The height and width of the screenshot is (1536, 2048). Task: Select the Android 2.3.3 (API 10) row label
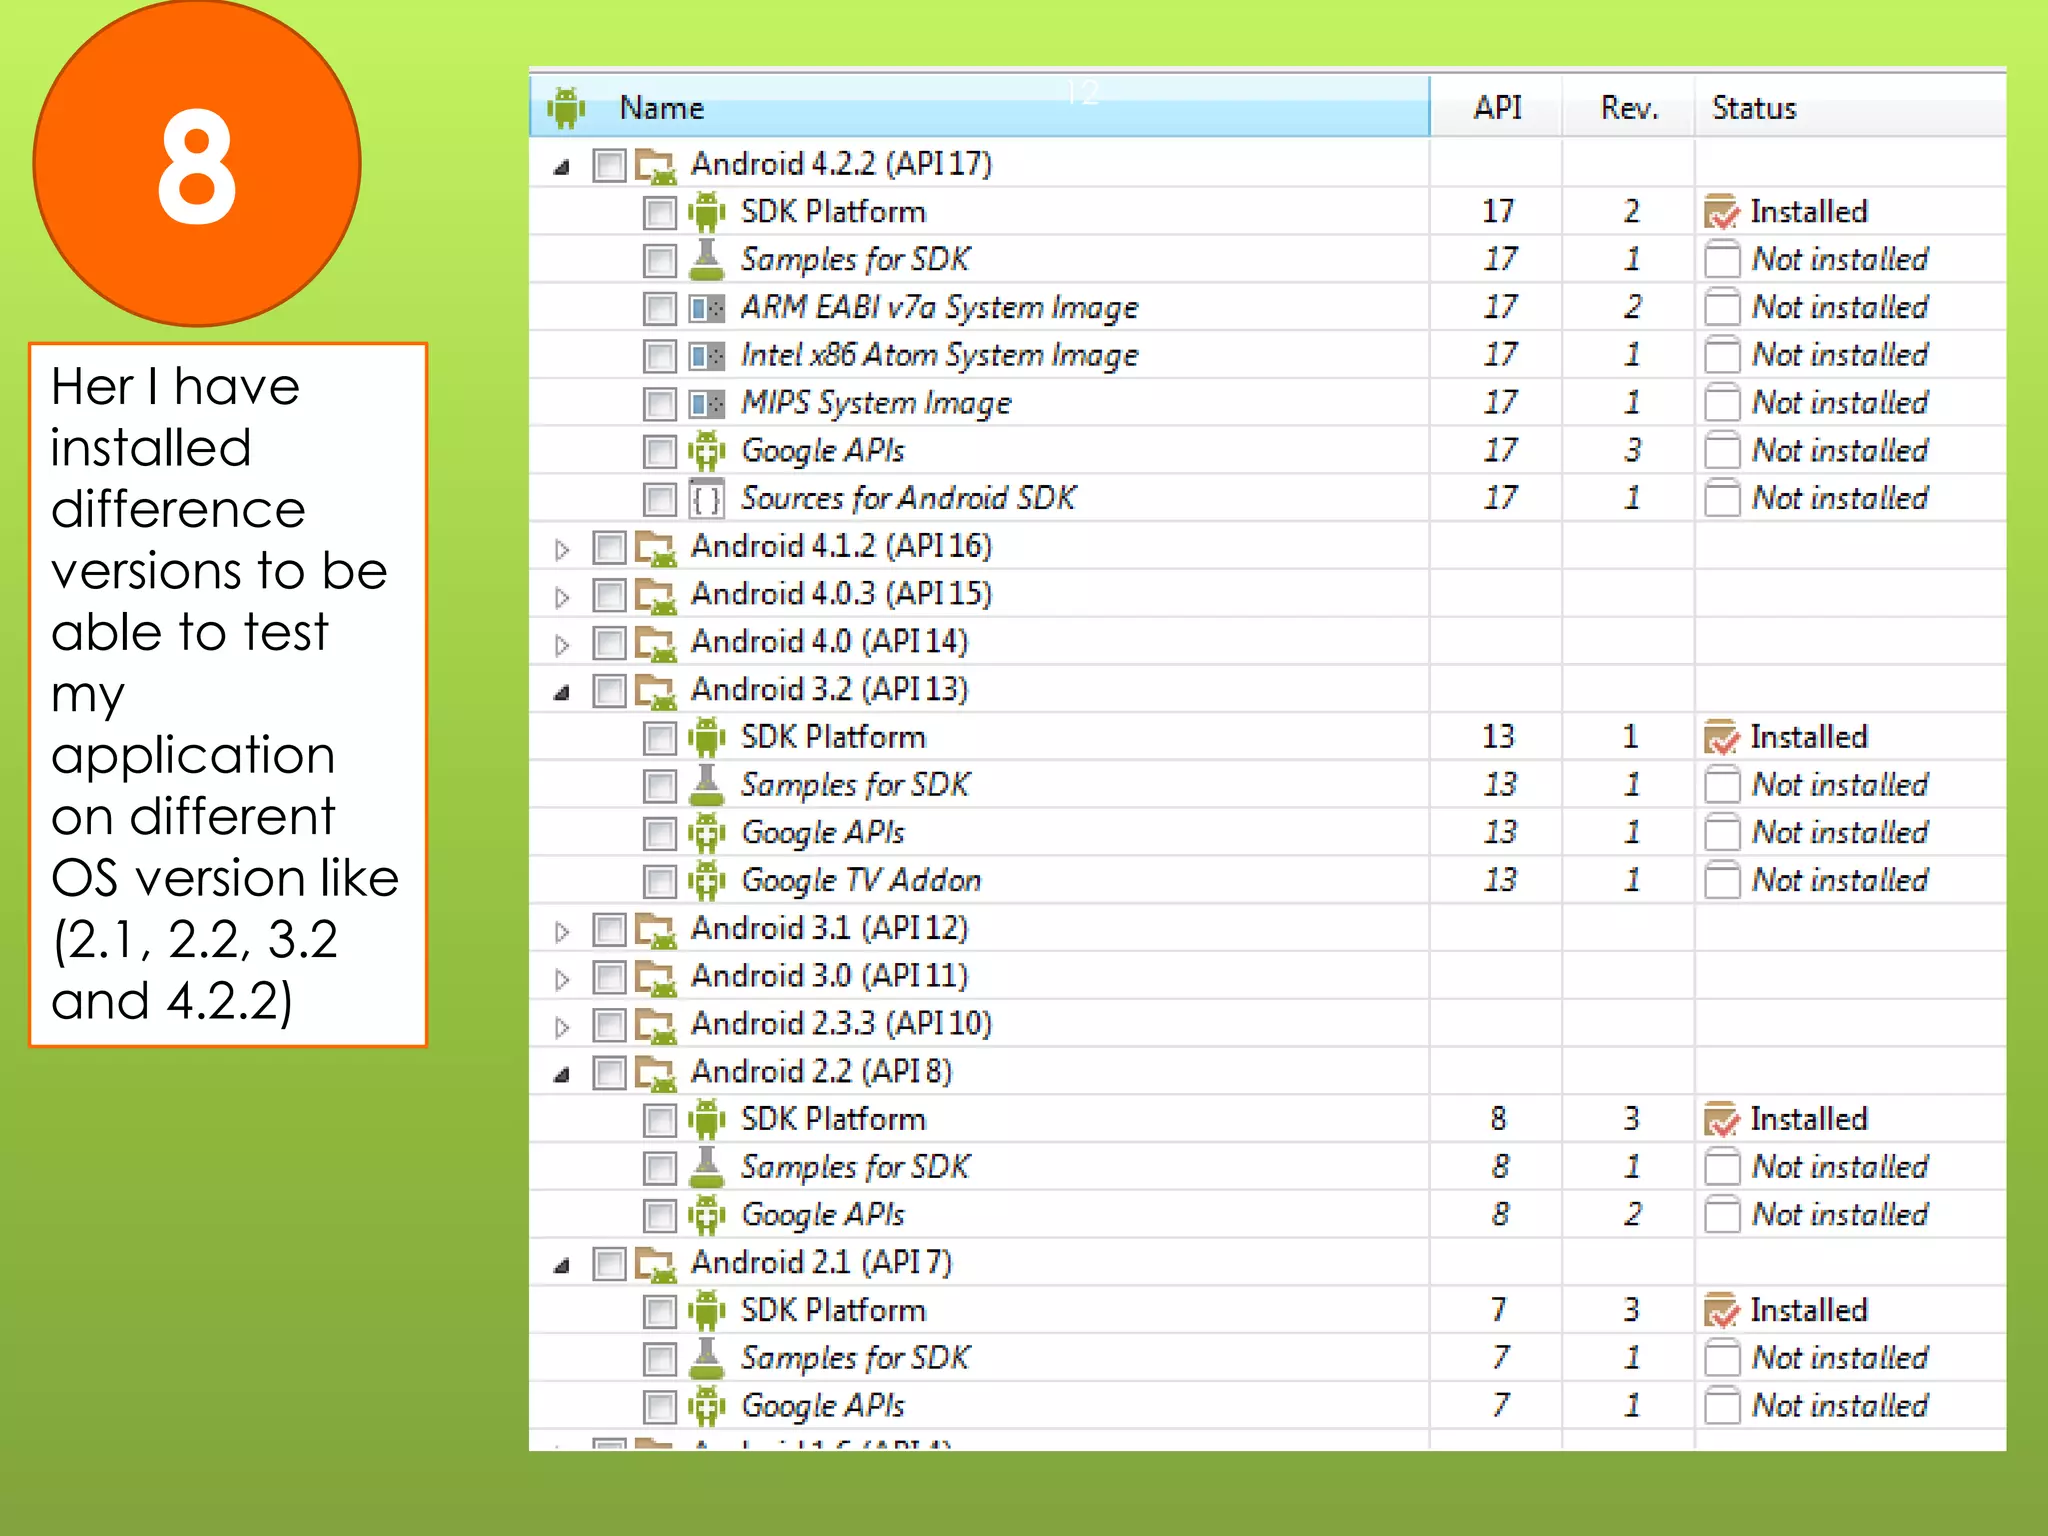pyautogui.click(x=841, y=1024)
